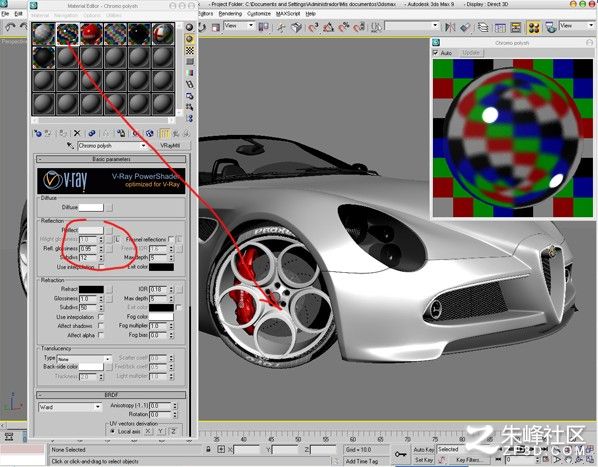Click Put to Library icon
Image resolution: width=598 pixels, height=467 pixels.
click(x=121, y=133)
